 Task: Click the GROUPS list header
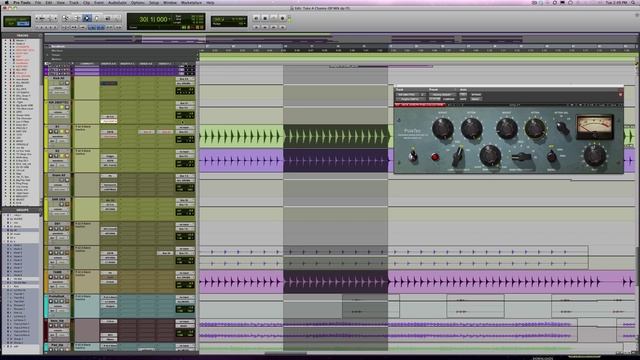tap(22, 210)
